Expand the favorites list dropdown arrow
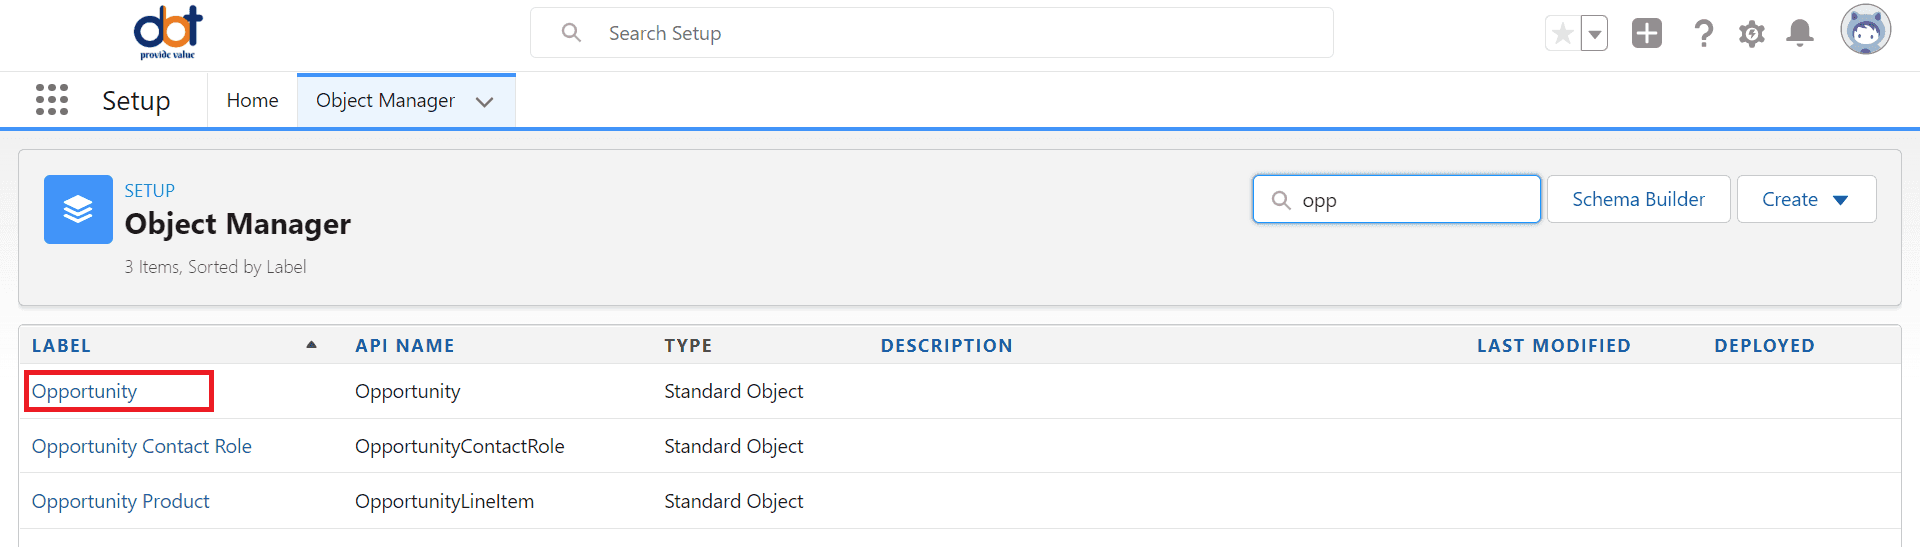Image resolution: width=1920 pixels, height=547 pixels. [x=1595, y=34]
